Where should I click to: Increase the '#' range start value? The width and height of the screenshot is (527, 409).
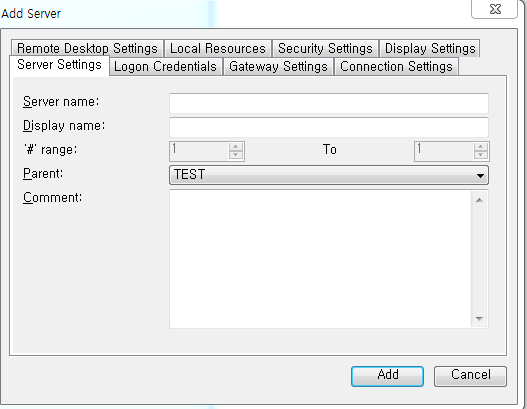236,147
